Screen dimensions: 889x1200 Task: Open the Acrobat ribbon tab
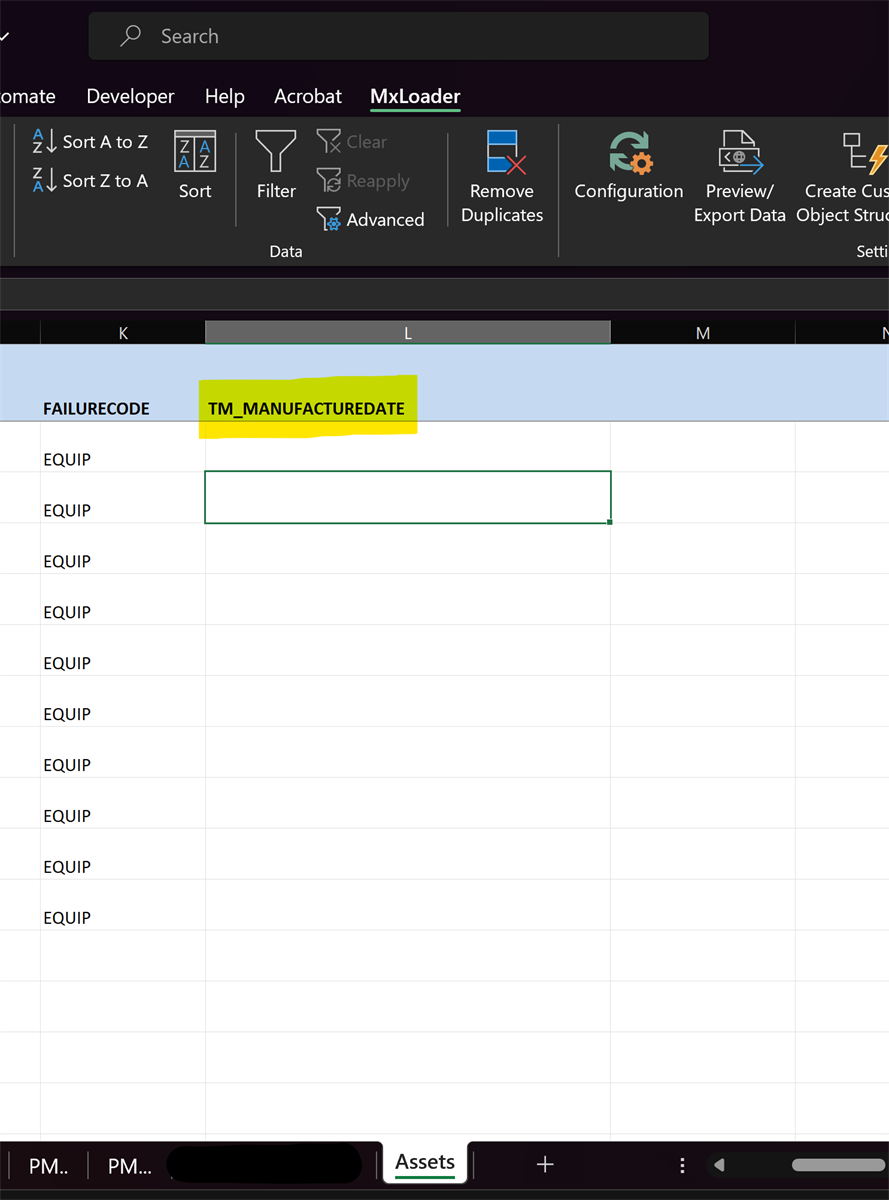(307, 96)
